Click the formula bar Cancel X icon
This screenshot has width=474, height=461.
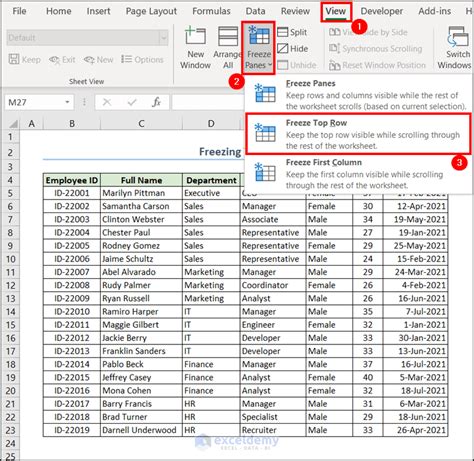click(107, 102)
